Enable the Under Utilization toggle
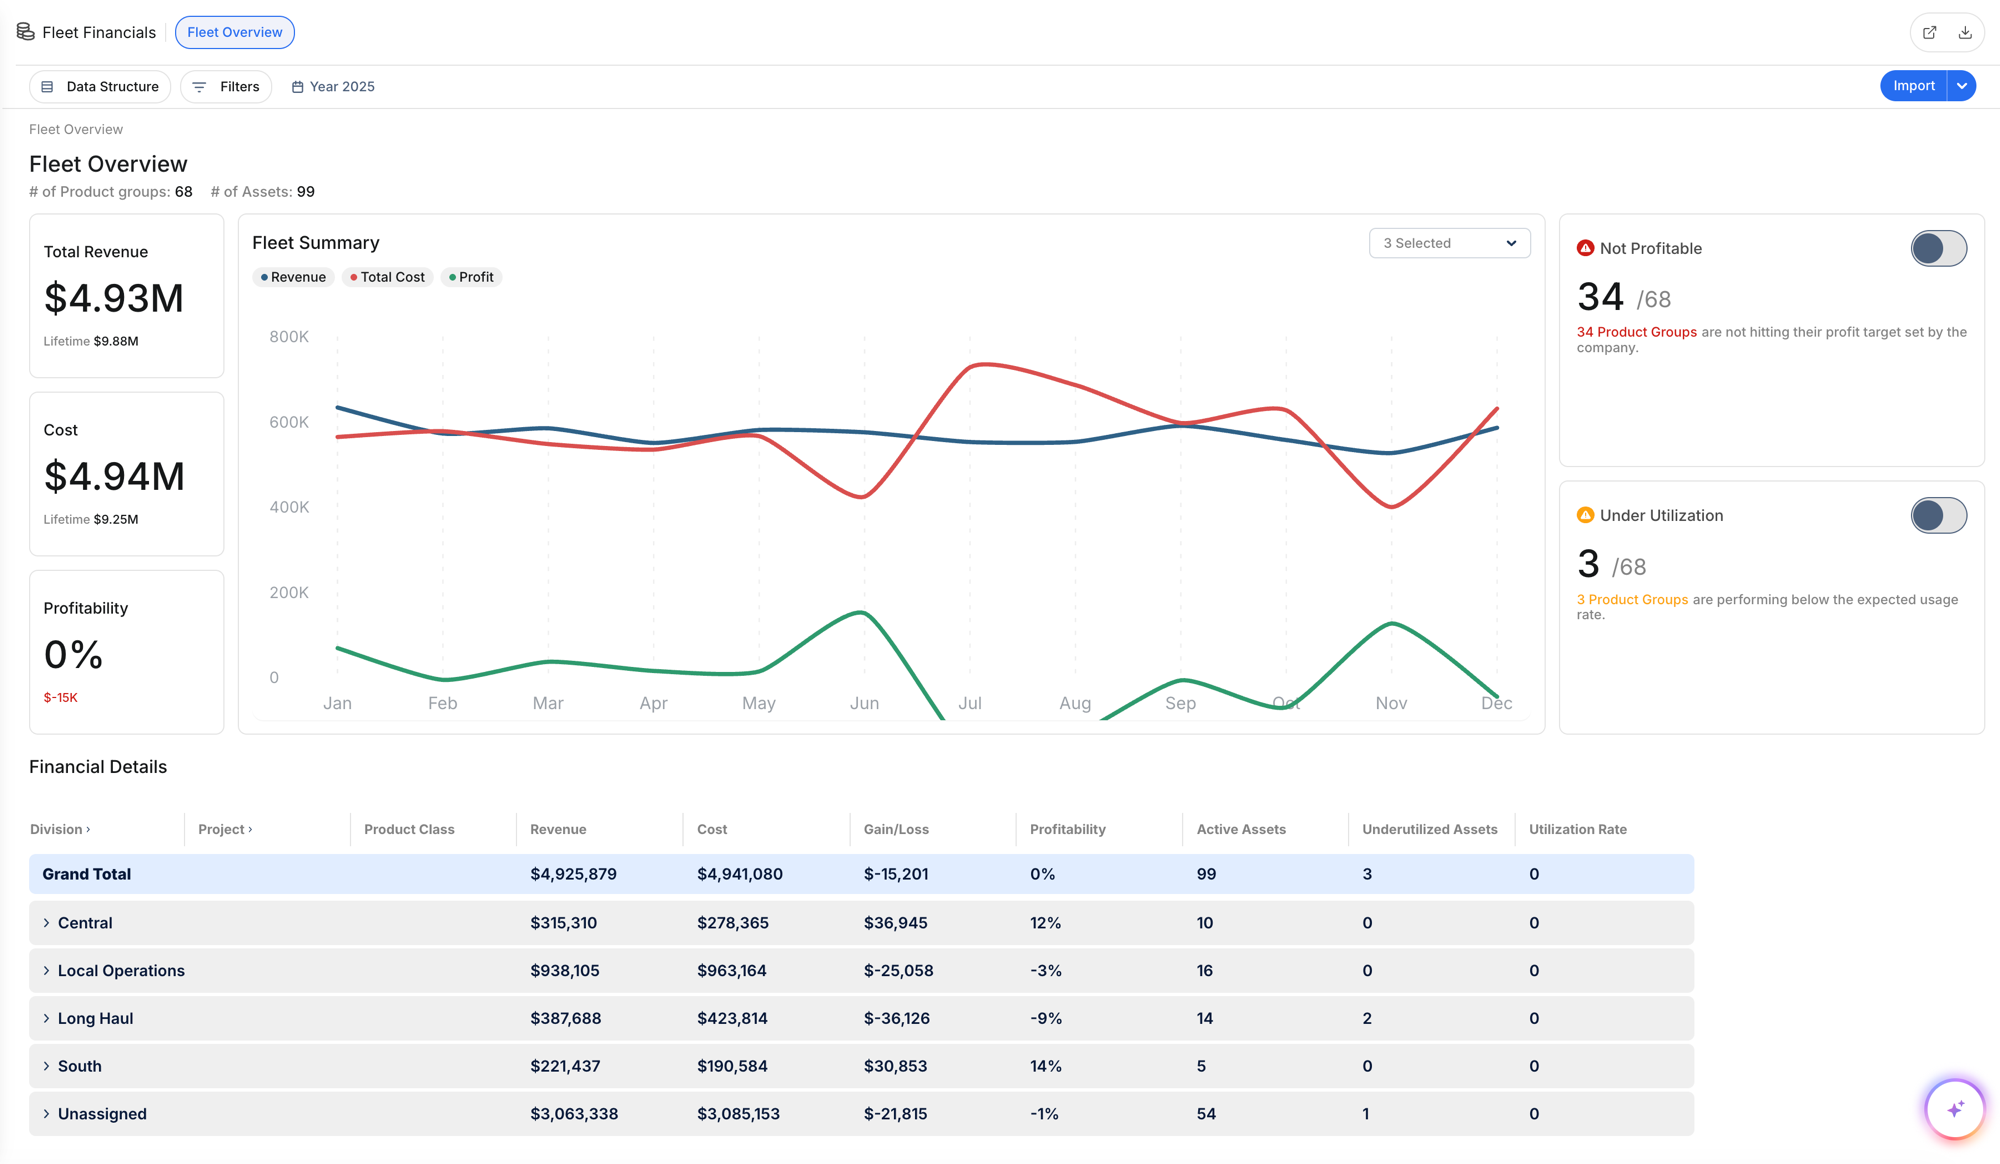 pyautogui.click(x=1938, y=516)
